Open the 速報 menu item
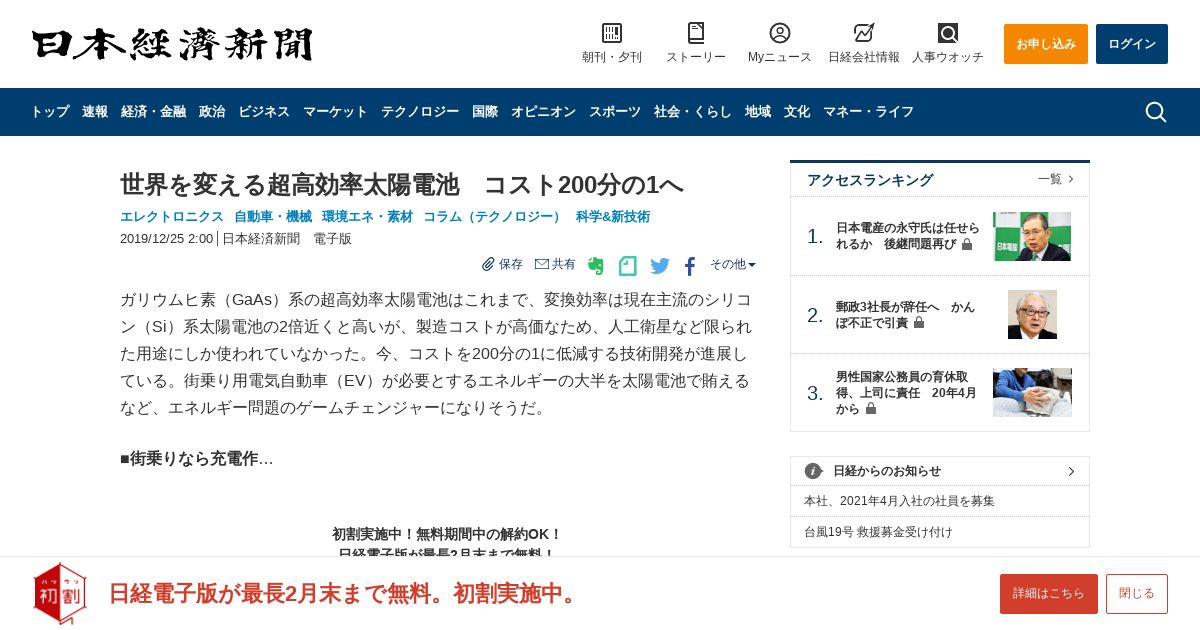This screenshot has height=630, width=1200. coord(95,112)
